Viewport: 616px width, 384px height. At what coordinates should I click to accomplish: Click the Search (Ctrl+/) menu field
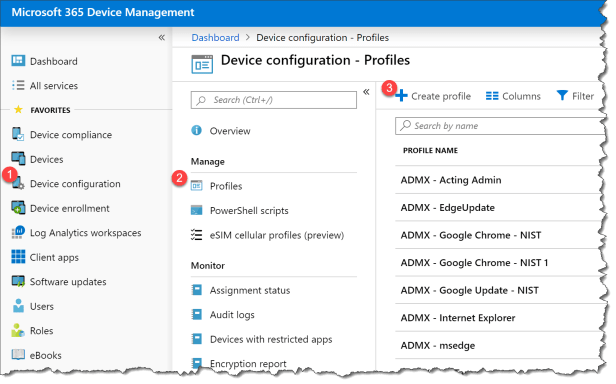274,100
